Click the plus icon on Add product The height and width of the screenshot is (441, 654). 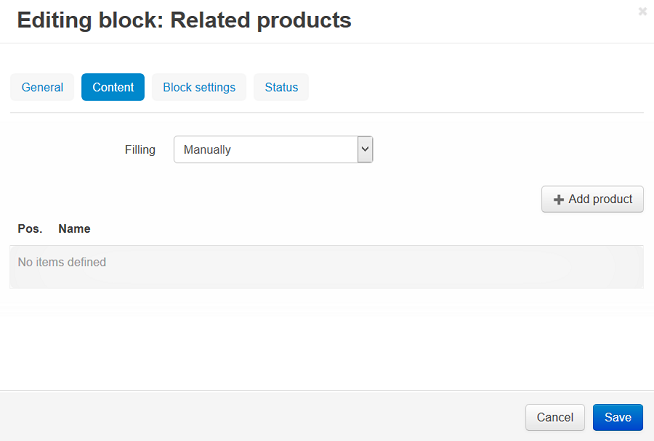click(x=558, y=200)
